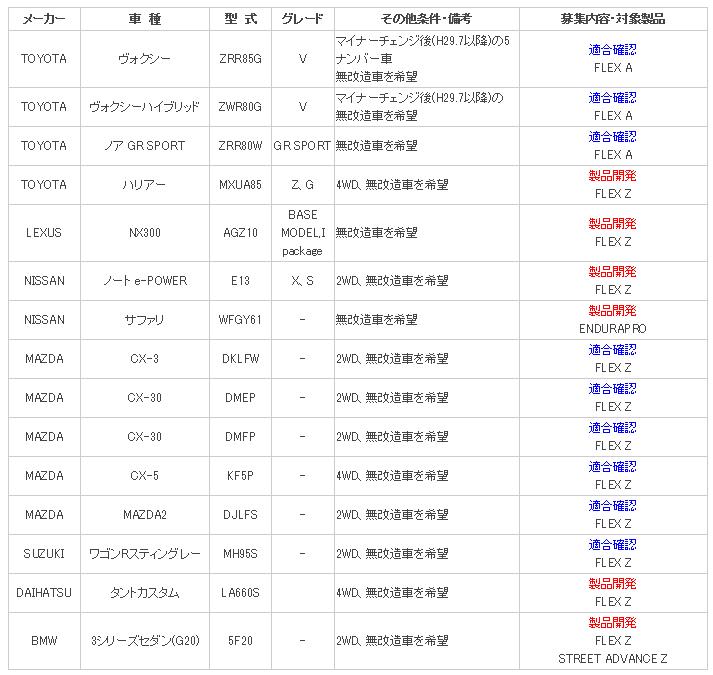Click the その他条件・備考 column header
Image resolution: width=713 pixels, height=675 pixels.
click(x=427, y=19)
